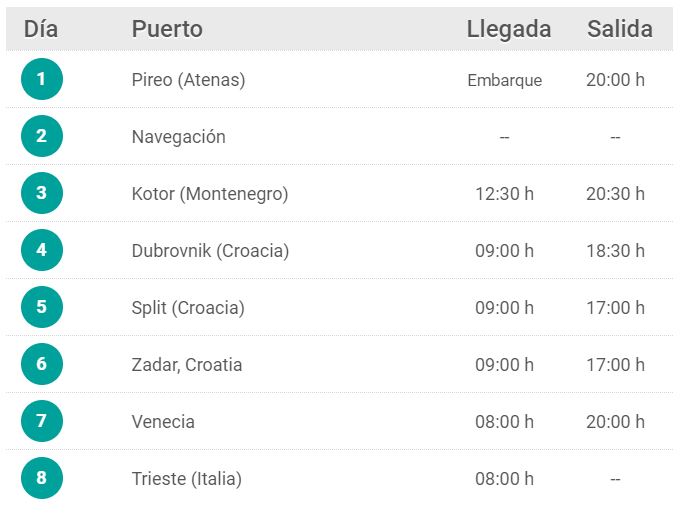The width and height of the screenshot is (684, 526).
Task: Click the Venecia port name
Action: [163, 422]
